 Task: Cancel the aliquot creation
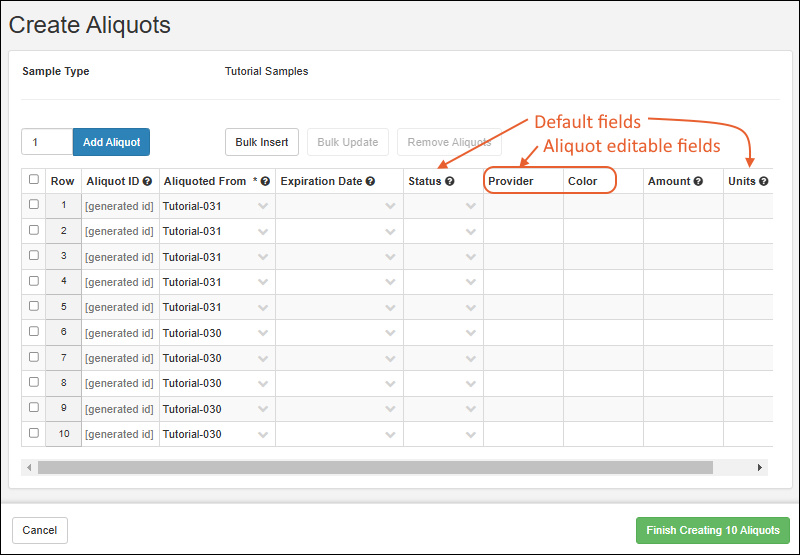click(40, 530)
